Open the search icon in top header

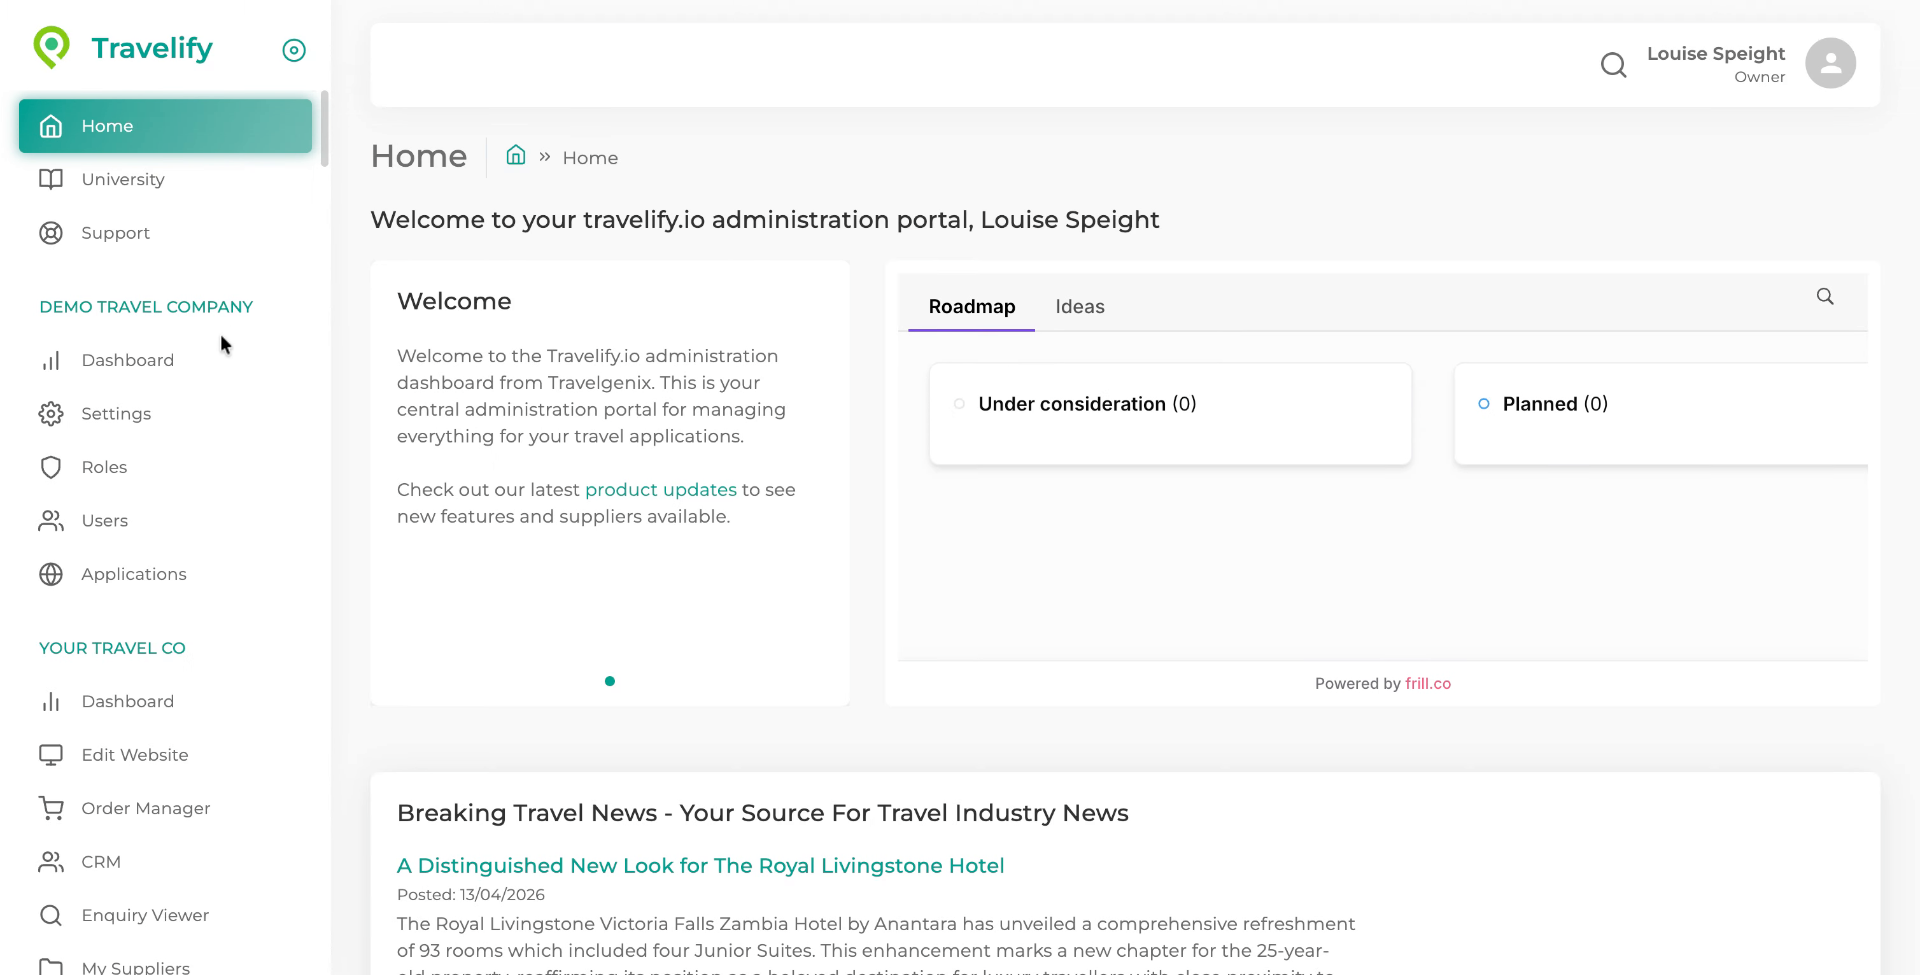coord(1613,65)
